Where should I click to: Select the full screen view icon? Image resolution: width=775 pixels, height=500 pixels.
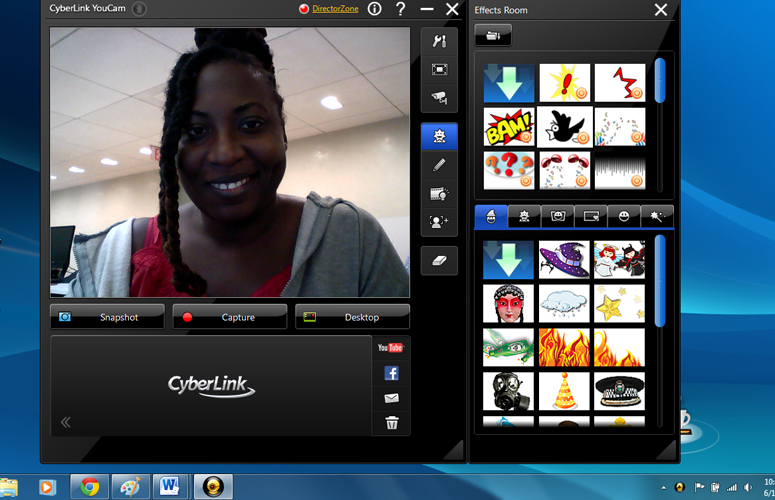click(439, 69)
